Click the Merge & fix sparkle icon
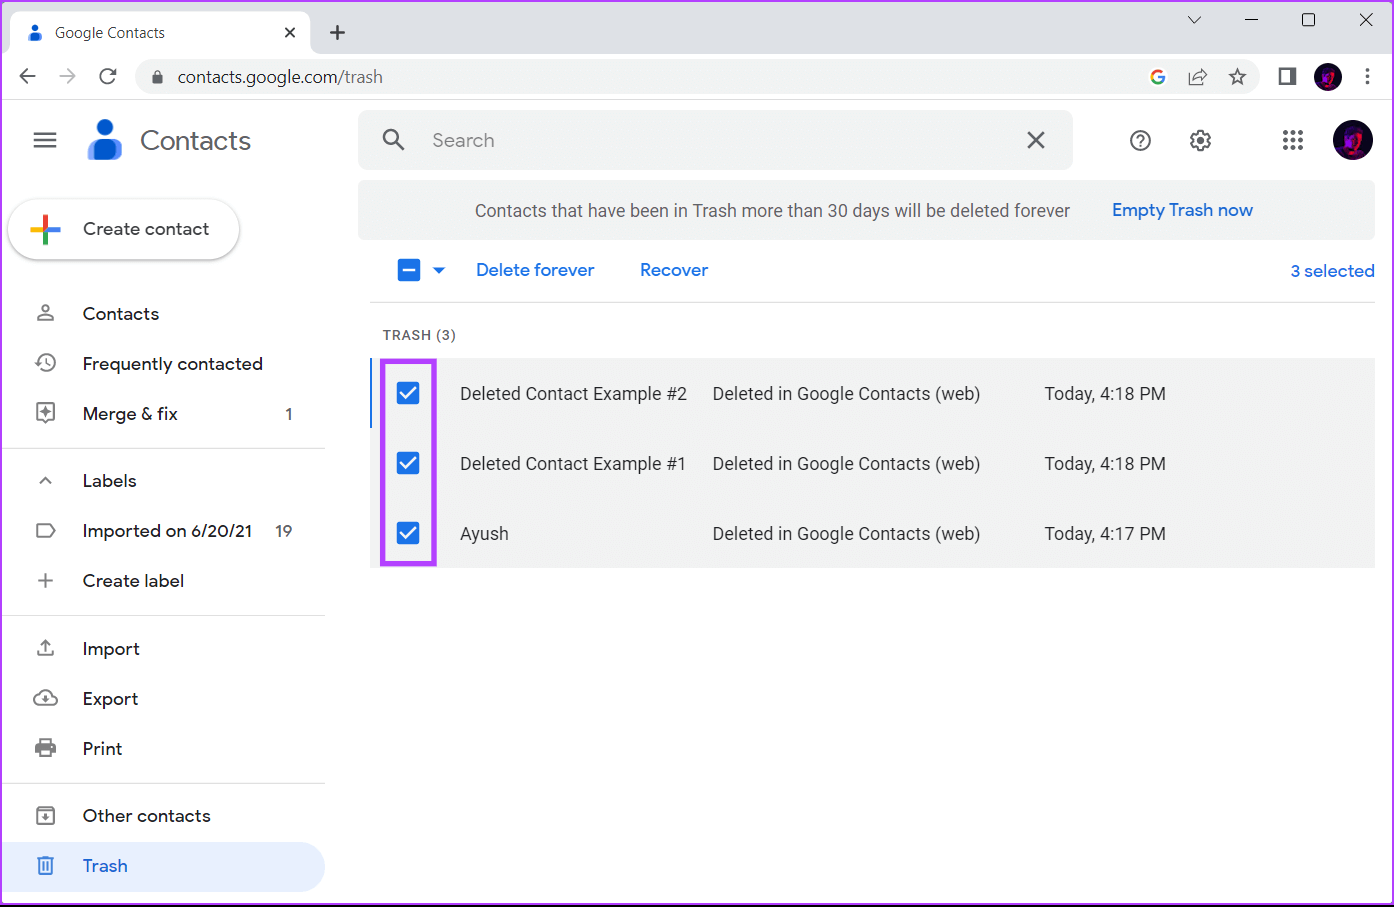The height and width of the screenshot is (907, 1394). 45,413
